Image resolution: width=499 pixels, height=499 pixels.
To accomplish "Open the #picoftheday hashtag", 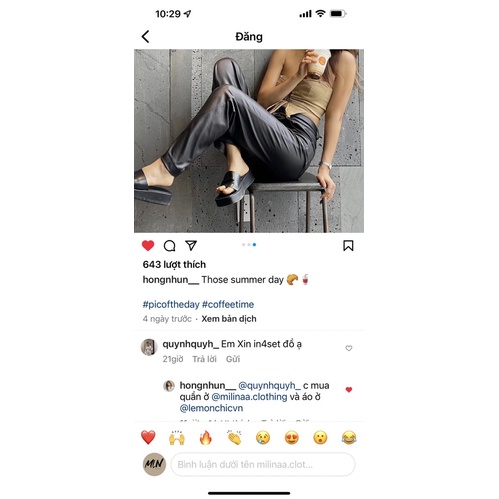I will [171, 304].
